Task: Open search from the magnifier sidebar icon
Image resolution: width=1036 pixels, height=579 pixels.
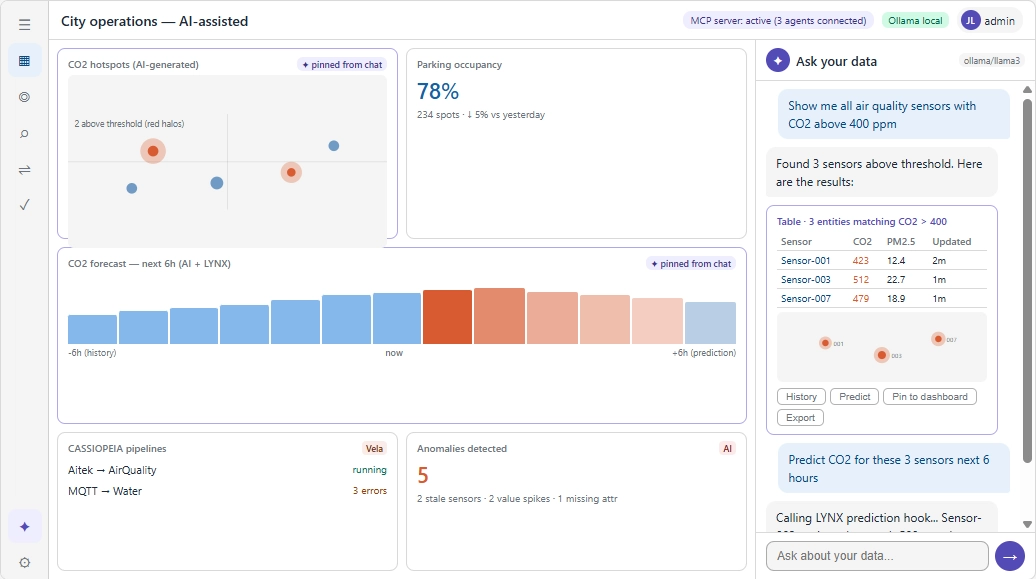Action: pos(24,133)
